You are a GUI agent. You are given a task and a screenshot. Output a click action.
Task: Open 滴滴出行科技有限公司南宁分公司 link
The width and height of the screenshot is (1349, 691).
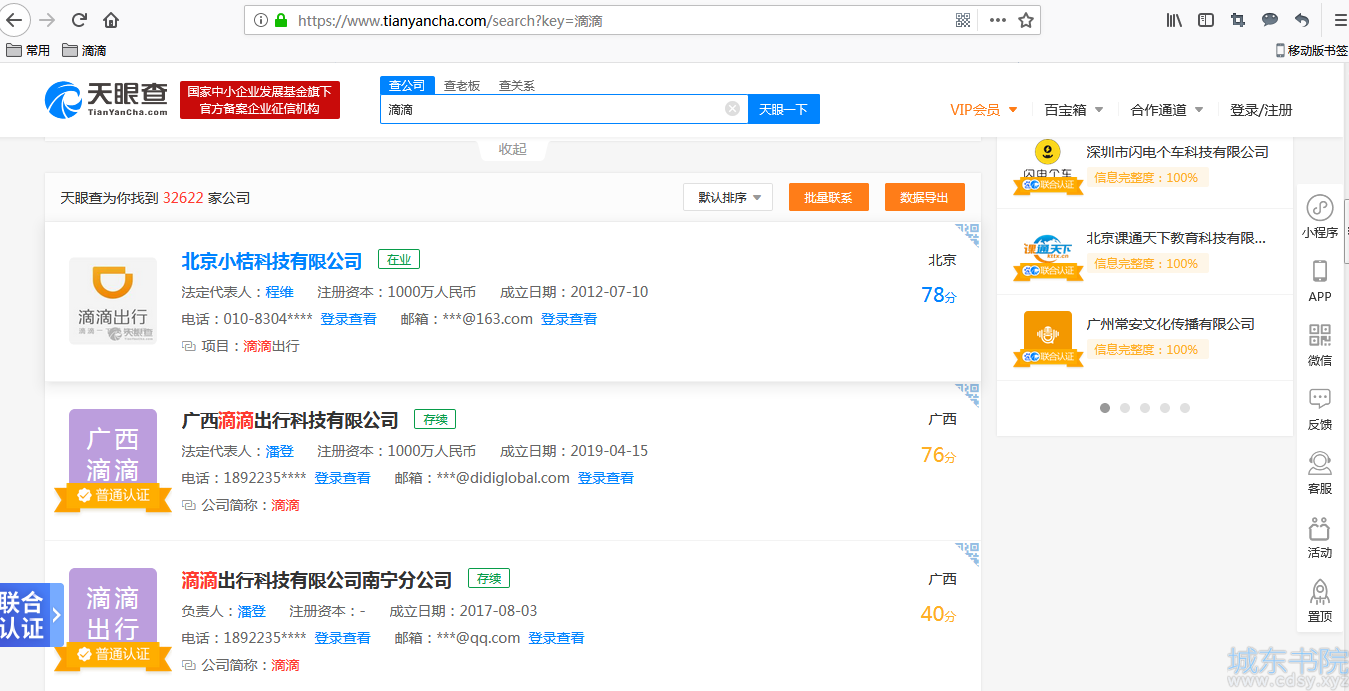pos(317,580)
